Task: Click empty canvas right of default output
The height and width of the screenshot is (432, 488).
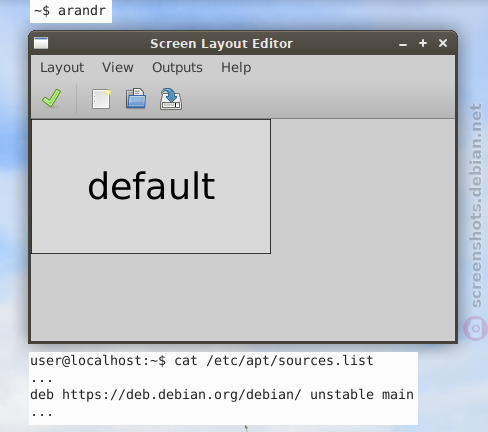Action: pos(363,187)
